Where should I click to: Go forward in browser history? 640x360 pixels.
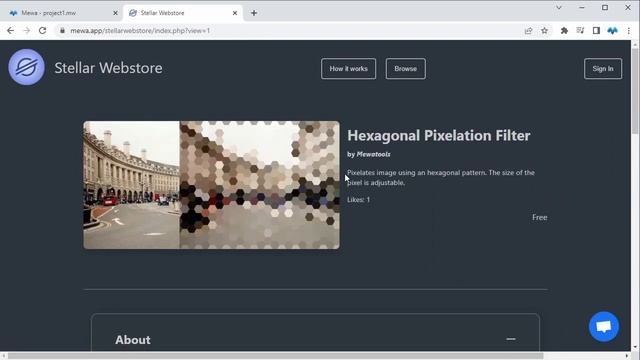click(x=27, y=31)
